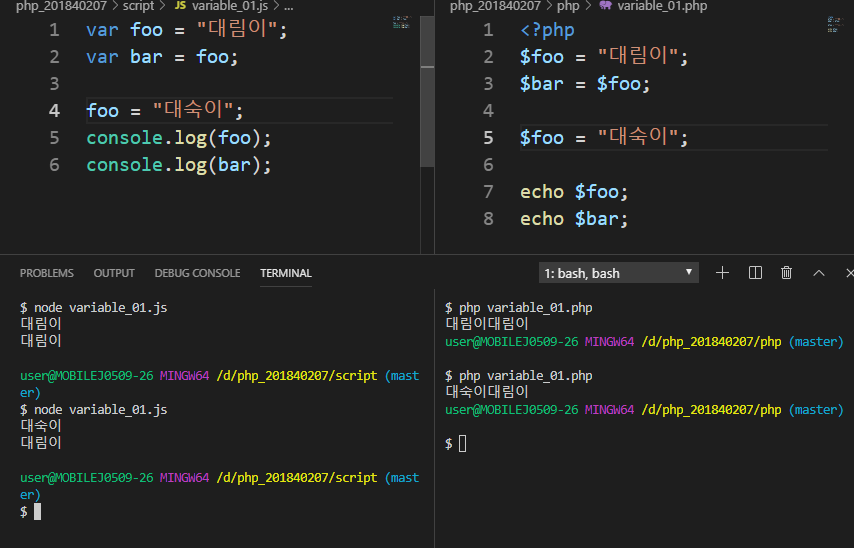Split the terminal with the split icon
Image resolution: width=854 pixels, height=548 pixels.
pos(755,273)
